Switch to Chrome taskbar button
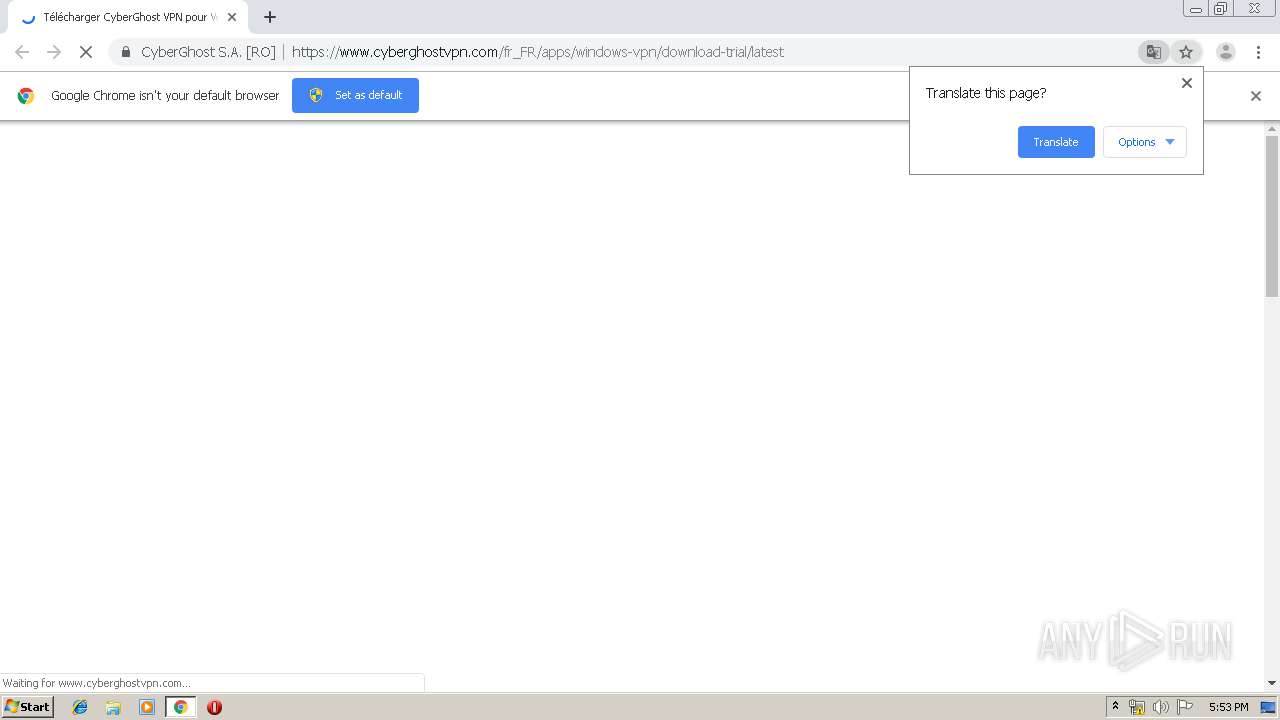 [x=181, y=707]
